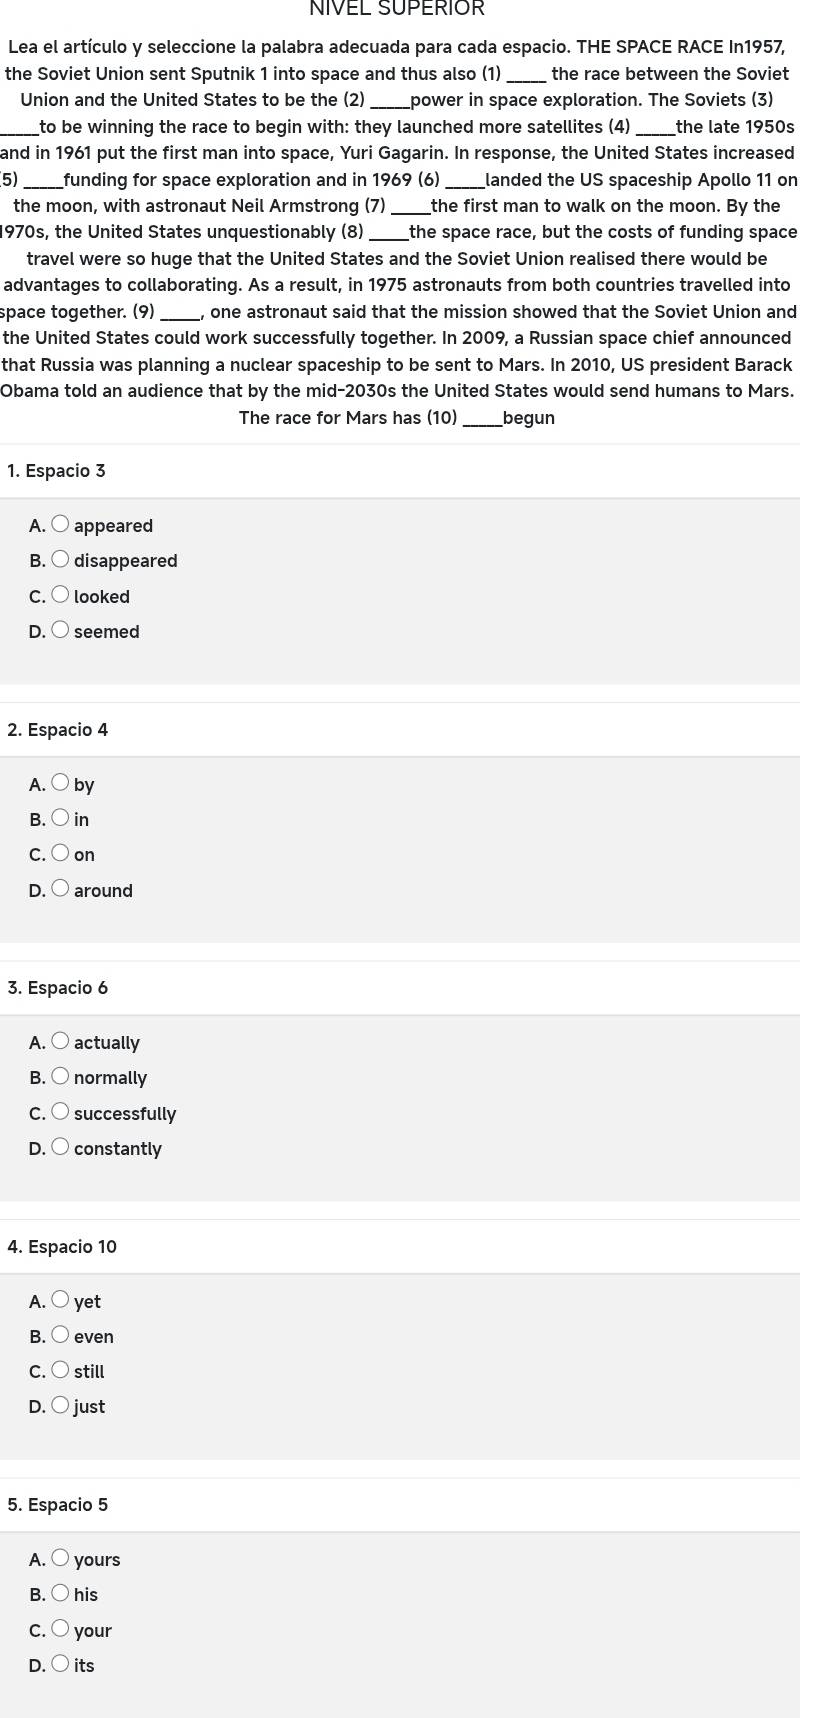Select 'his' option for Espacio 5
The image size is (820, 1718).
[x=60, y=1593]
